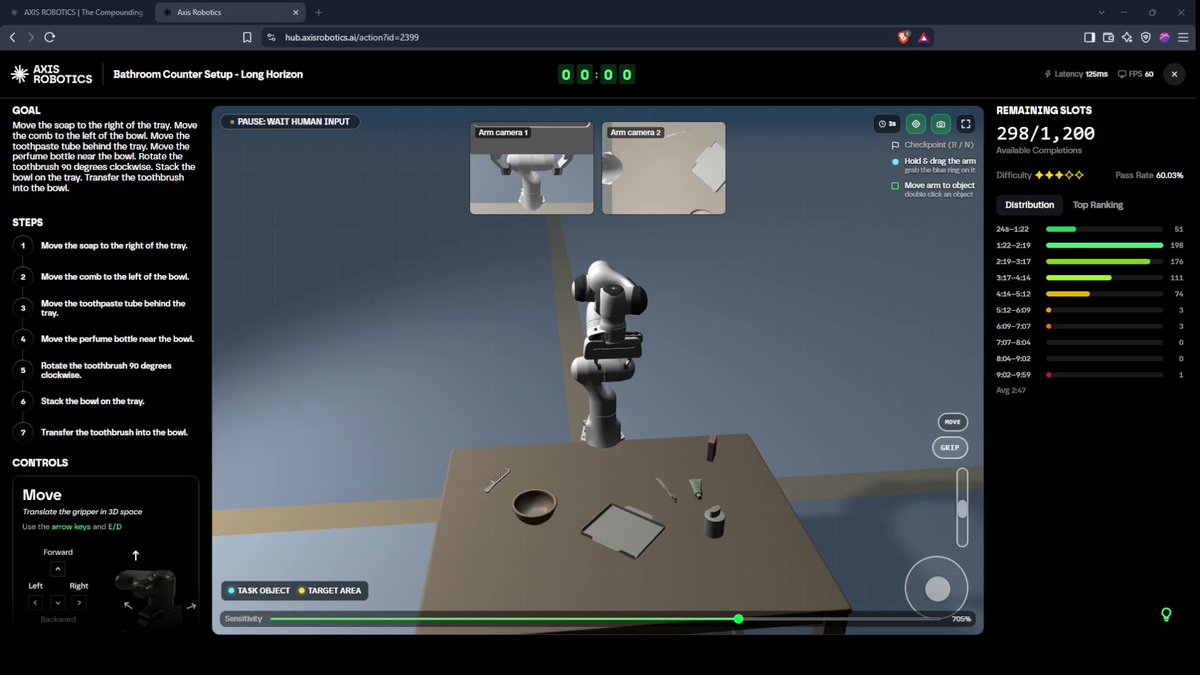Click the bookmark icon in address bar

click(247, 37)
